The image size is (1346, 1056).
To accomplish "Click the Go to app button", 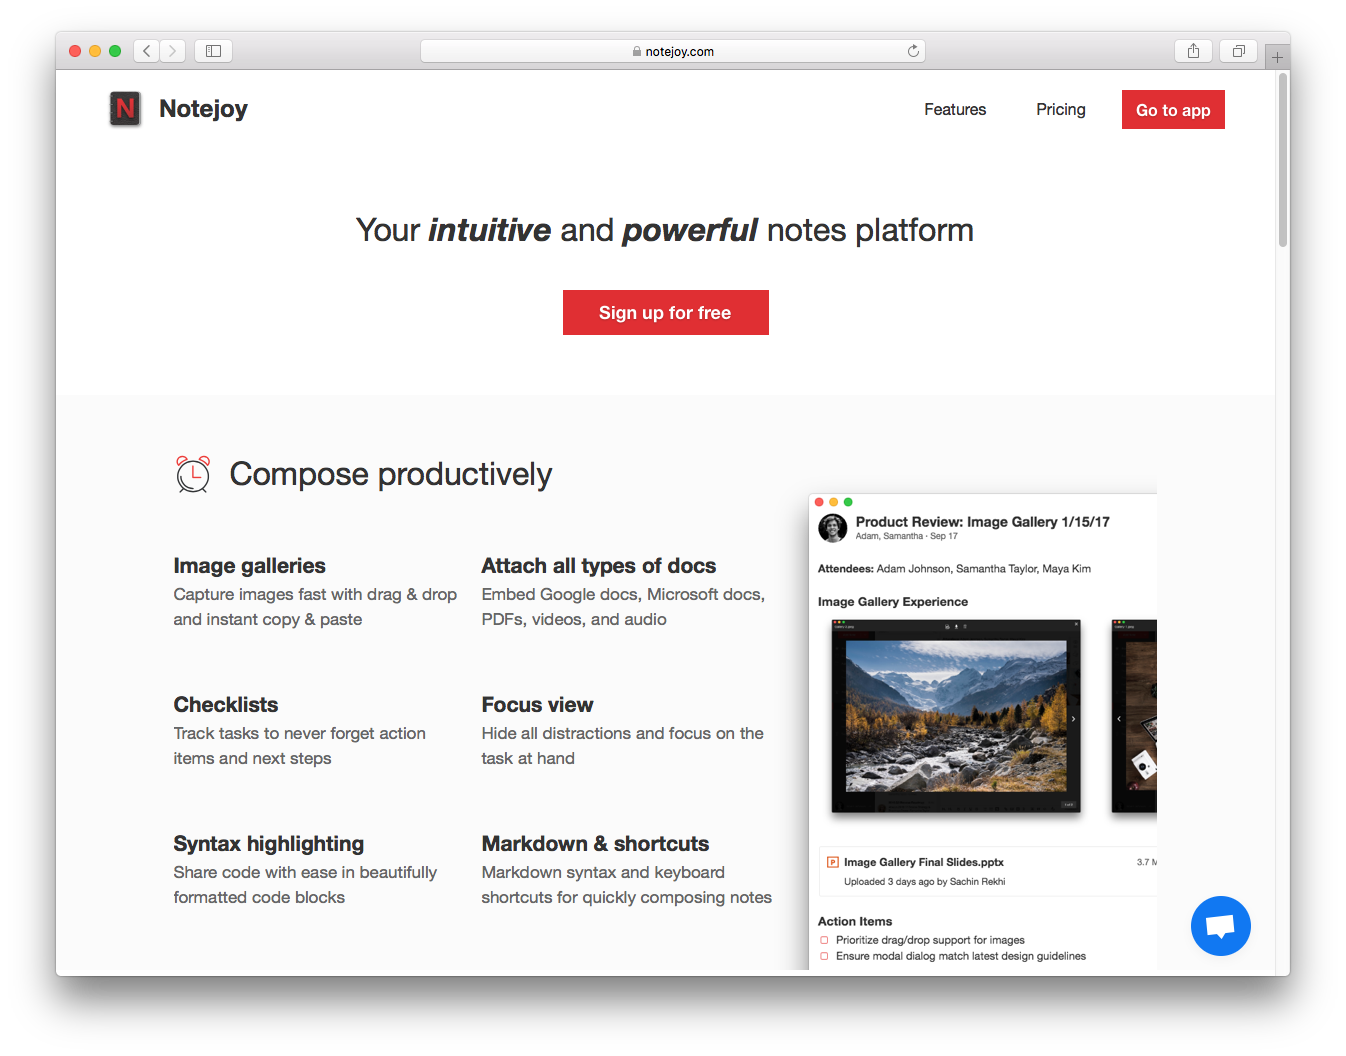I will [1173, 110].
